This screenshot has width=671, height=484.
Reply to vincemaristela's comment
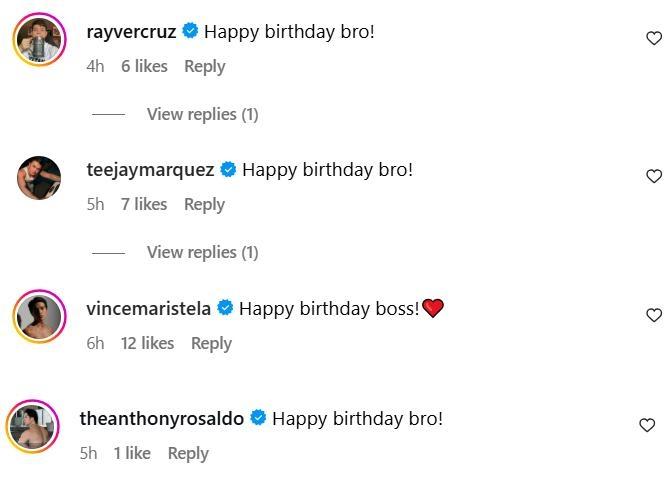pyautogui.click(x=211, y=343)
